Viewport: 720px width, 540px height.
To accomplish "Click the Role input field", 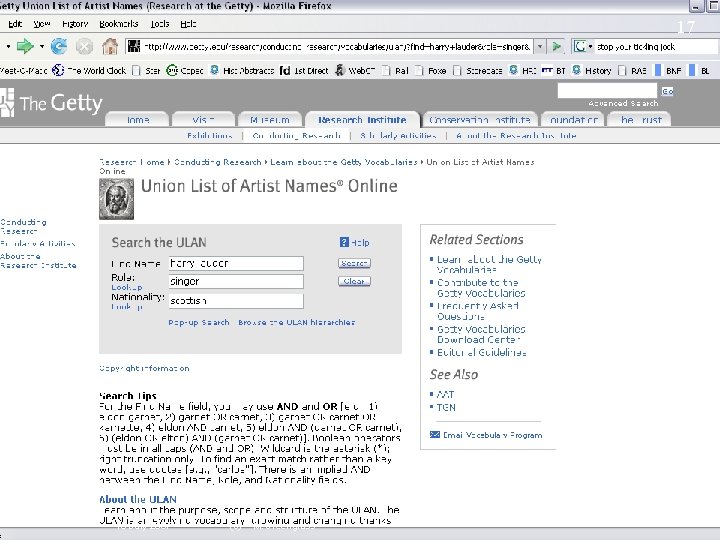I will tap(236, 281).
